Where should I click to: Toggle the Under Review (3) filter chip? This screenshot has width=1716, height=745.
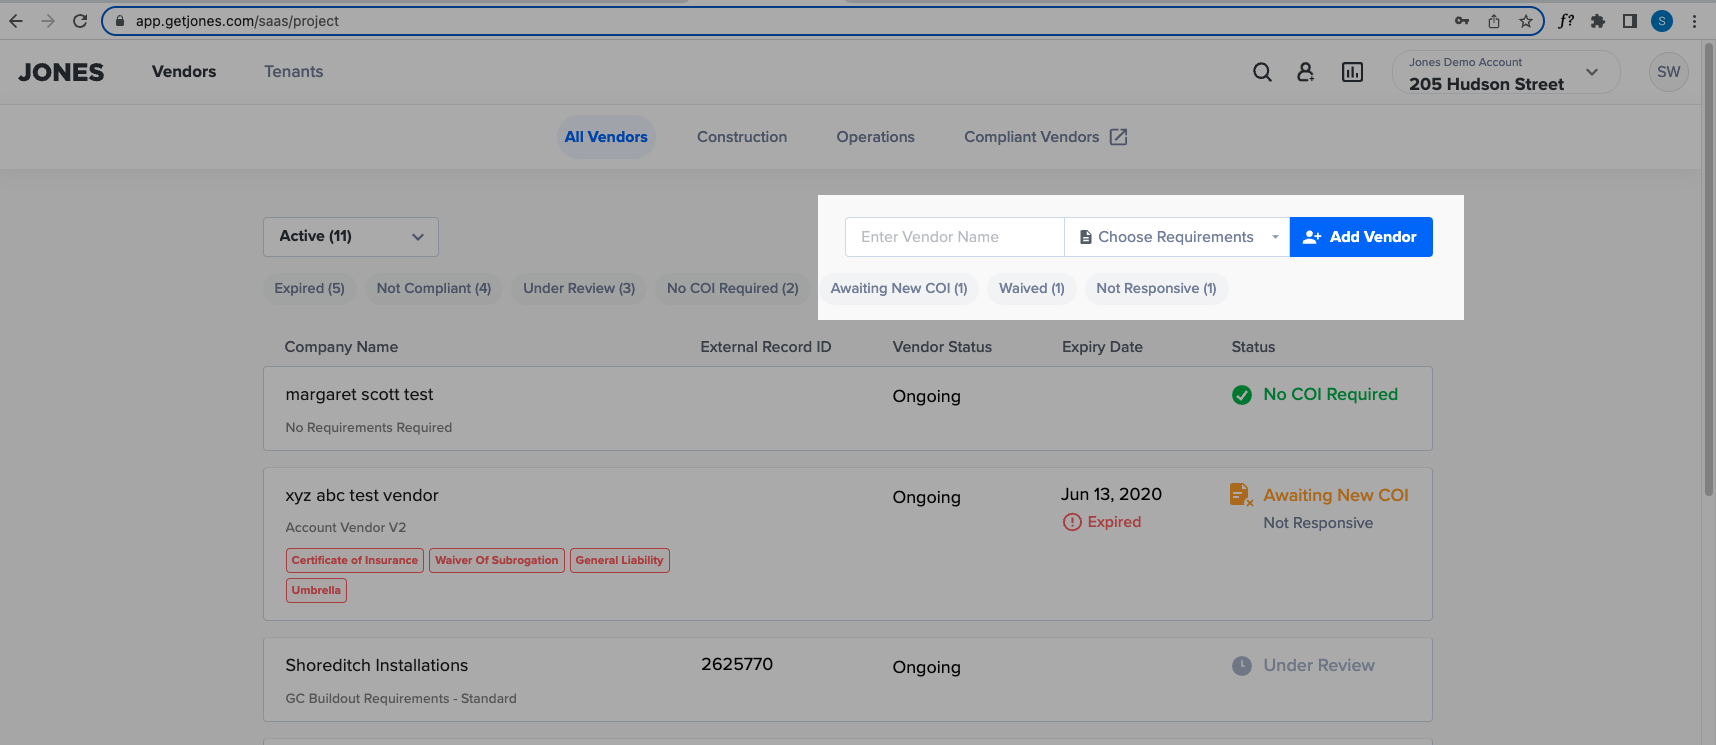point(578,288)
